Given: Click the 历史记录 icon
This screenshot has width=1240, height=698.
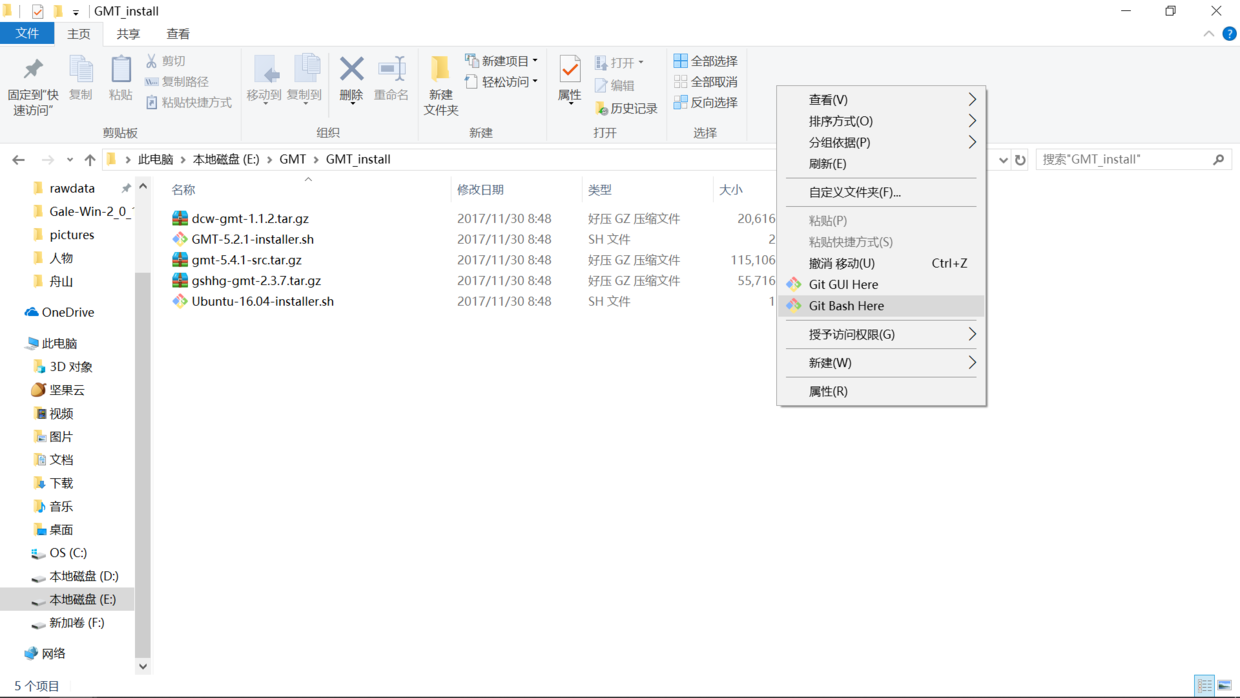Looking at the screenshot, I should pos(601,107).
